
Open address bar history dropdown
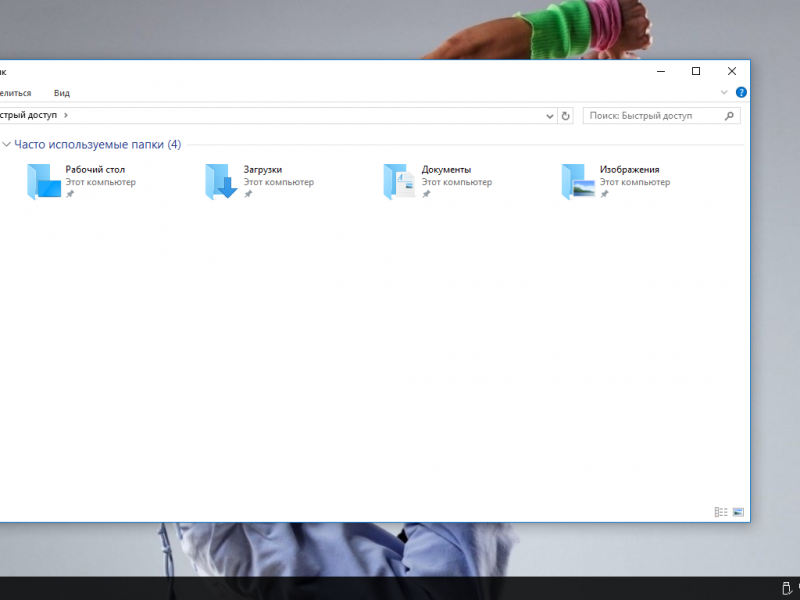point(549,116)
